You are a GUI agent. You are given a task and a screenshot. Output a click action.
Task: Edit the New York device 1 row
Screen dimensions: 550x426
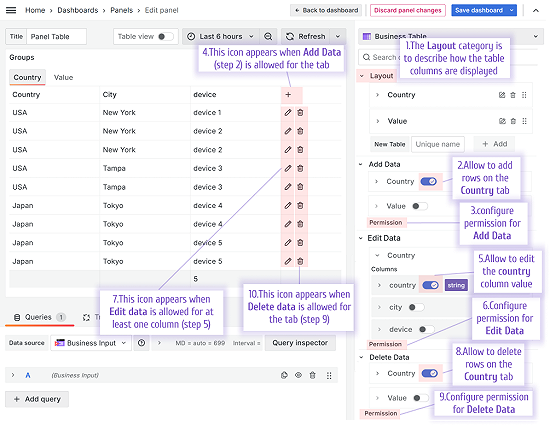tap(288, 113)
